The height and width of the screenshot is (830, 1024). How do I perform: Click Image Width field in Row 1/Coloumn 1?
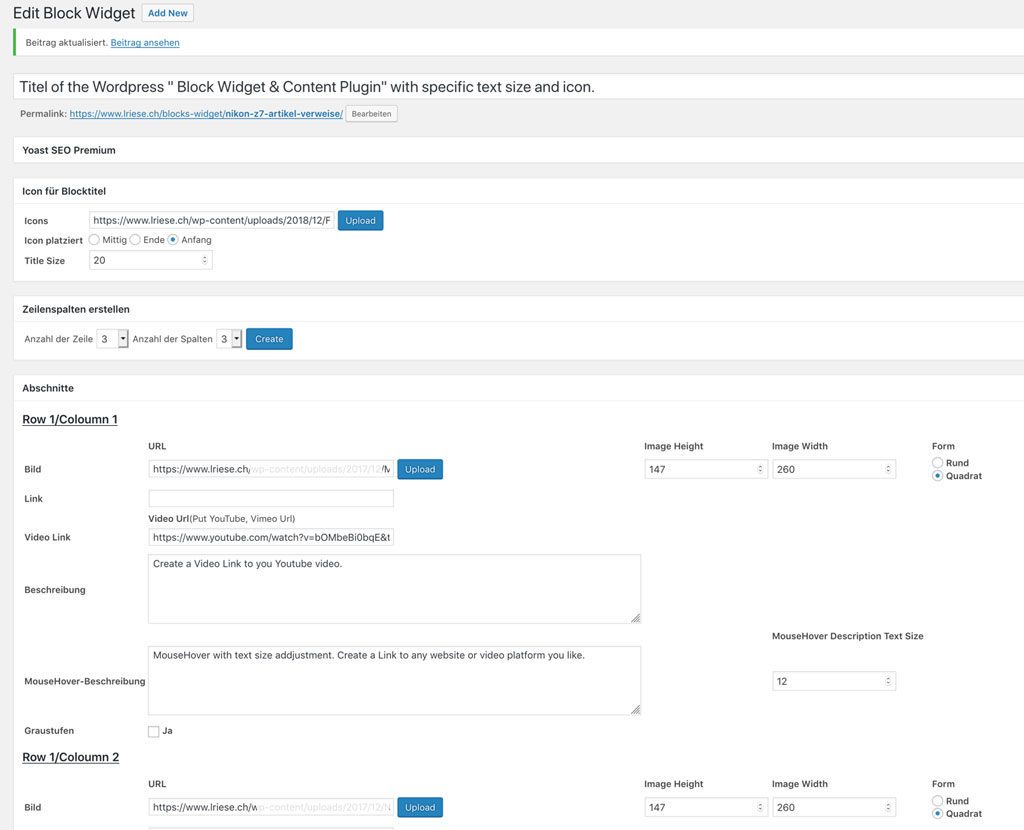pyautogui.click(x=834, y=469)
